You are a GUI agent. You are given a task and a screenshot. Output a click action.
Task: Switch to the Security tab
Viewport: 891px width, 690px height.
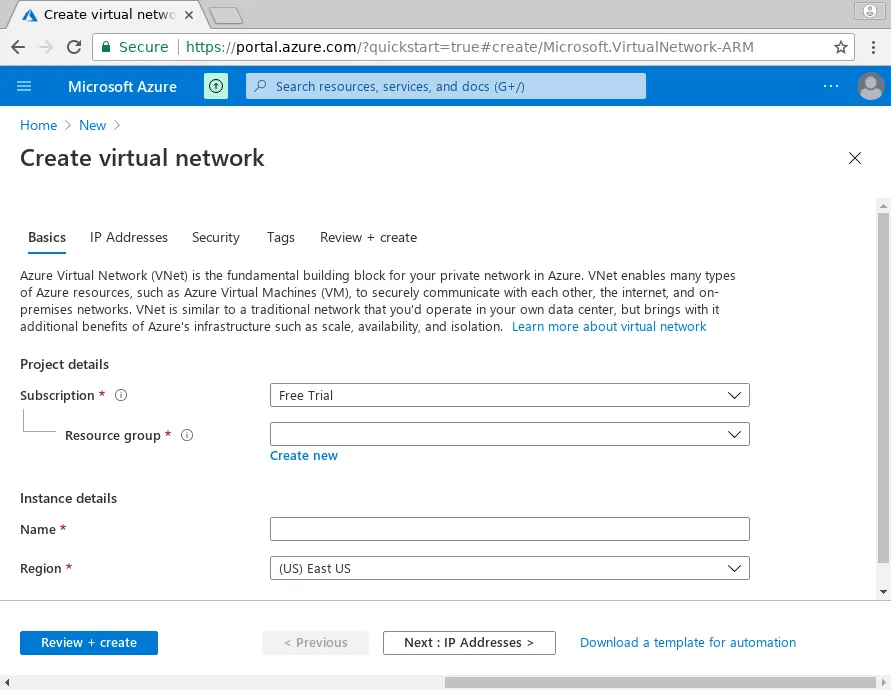coord(216,238)
